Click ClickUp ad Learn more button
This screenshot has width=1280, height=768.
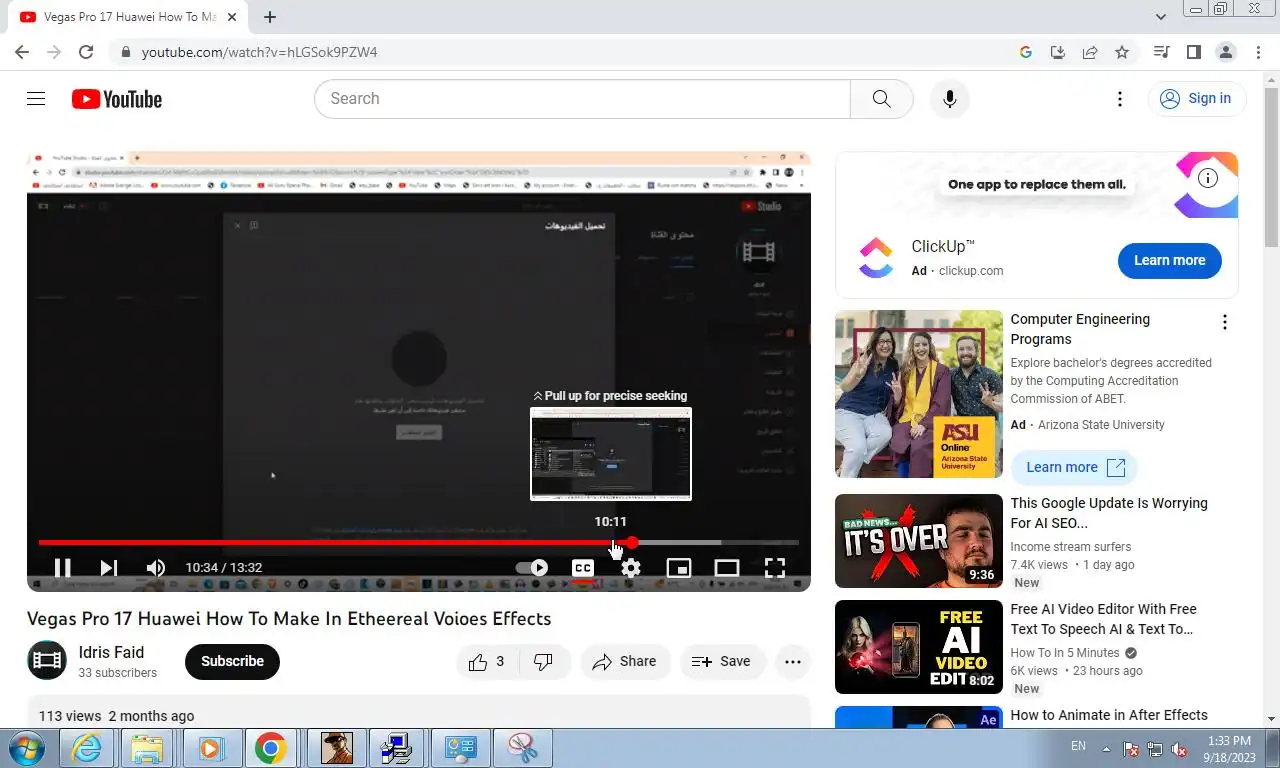coord(1169,260)
